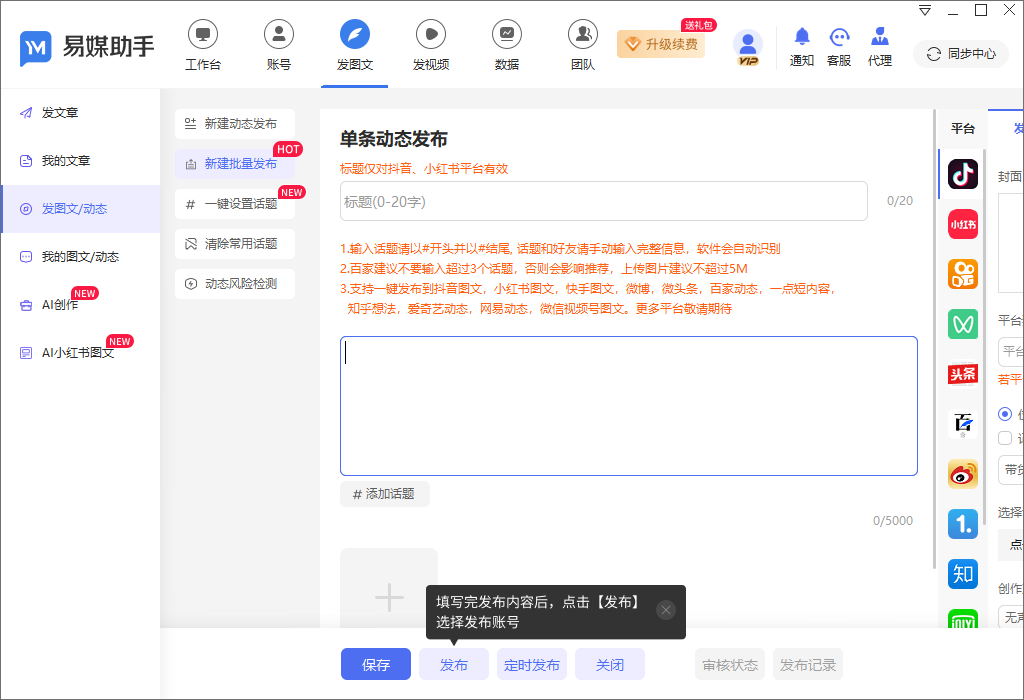The width and height of the screenshot is (1024, 700).
Task: Select the 一点 platform icon
Action: [x=963, y=524]
